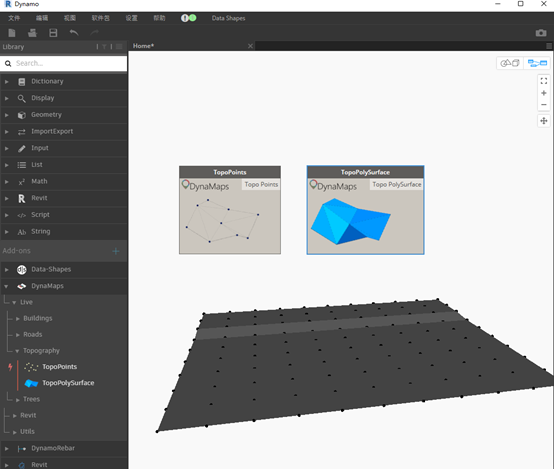Select the TopoPoints node in library

(59, 367)
